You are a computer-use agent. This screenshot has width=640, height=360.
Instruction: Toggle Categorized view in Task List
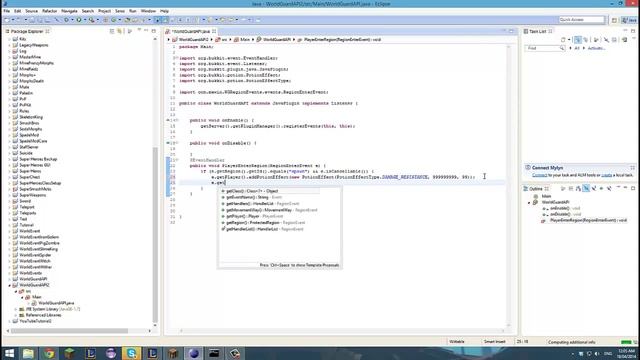point(578,40)
